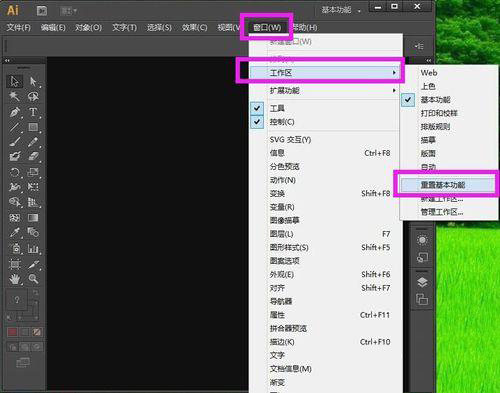500x393 pixels.
Task: Select the Rotate tool
Action: 14,172
